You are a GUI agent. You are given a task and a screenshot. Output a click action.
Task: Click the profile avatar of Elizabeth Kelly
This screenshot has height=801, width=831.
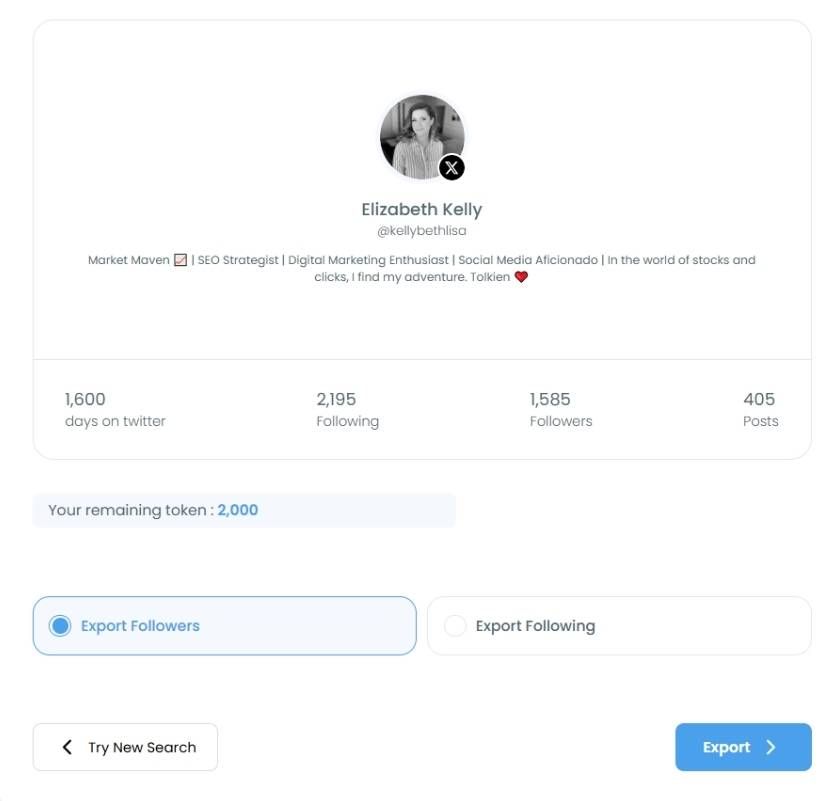421,137
